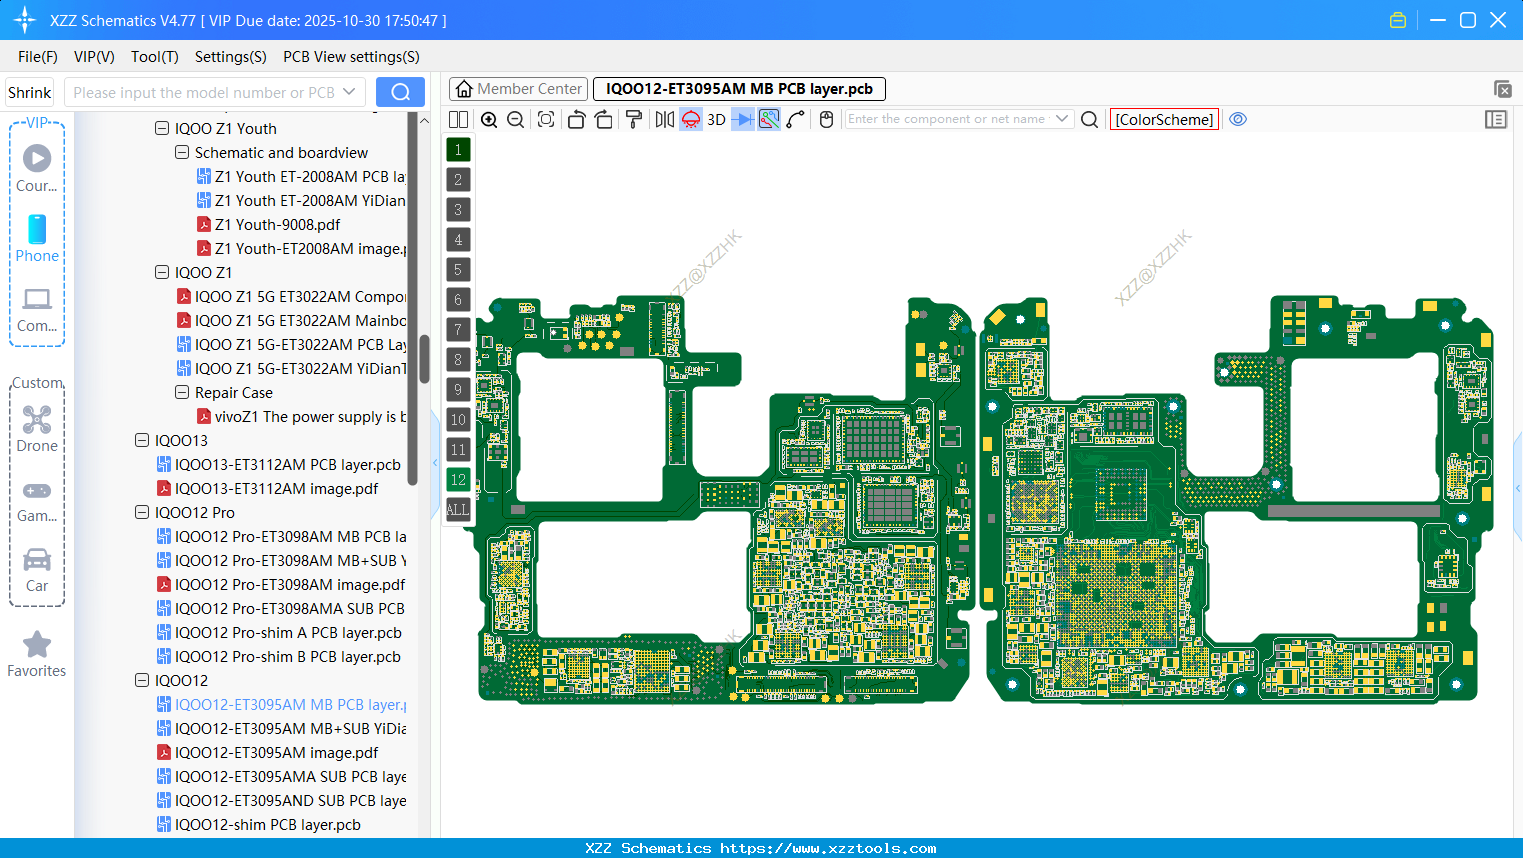
Task: Select the Zoom In tool
Action: point(489,119)
